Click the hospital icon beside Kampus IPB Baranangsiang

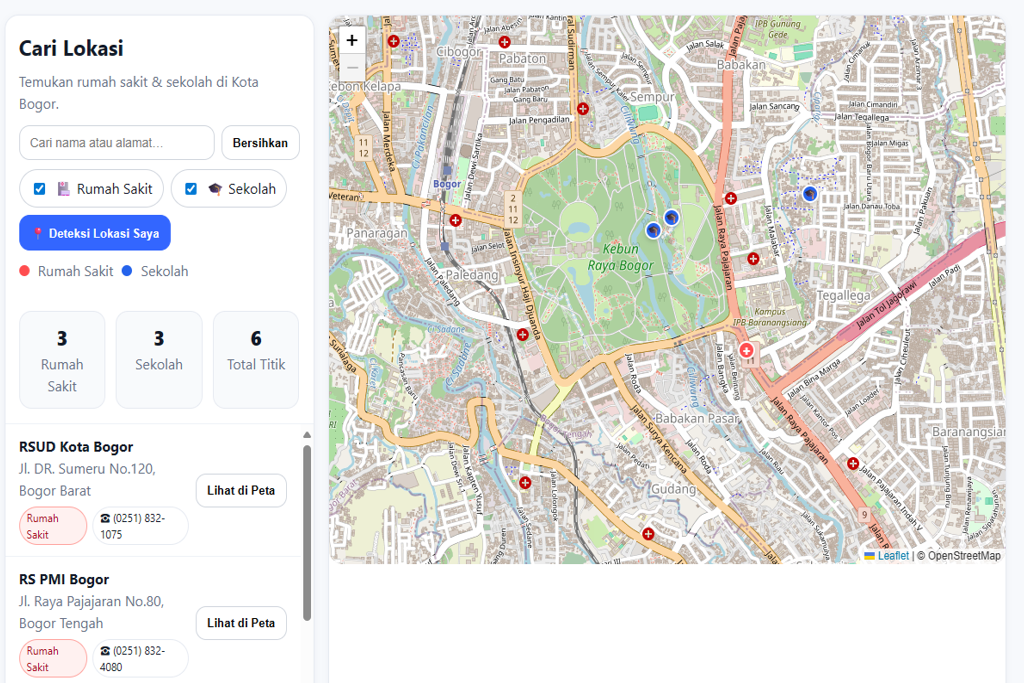point(746,351)
